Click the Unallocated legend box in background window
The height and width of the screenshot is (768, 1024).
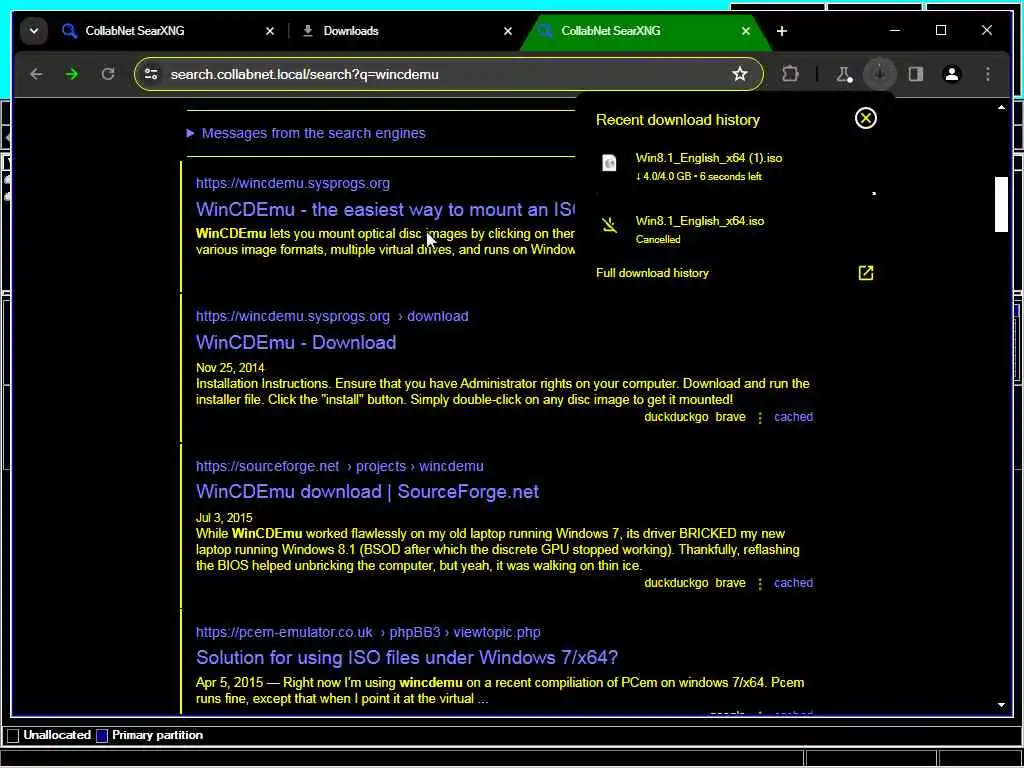[x=13, y=735]
